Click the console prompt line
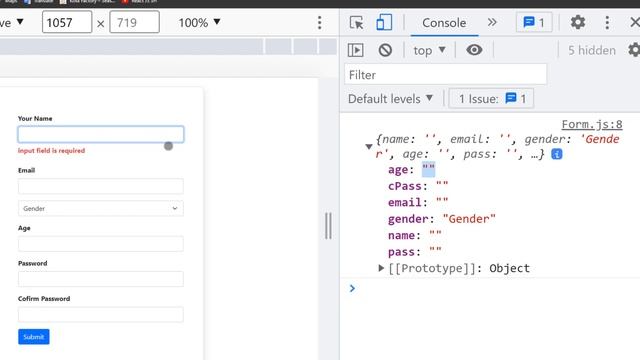 pyautogui.click(x=490, y=289)
